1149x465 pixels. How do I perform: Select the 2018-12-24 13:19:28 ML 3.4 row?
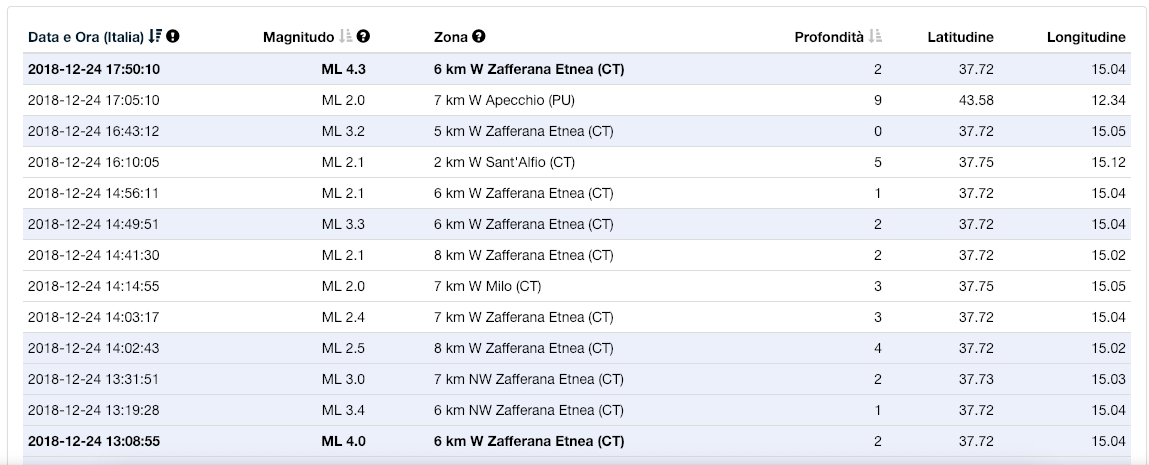point(94,410)
